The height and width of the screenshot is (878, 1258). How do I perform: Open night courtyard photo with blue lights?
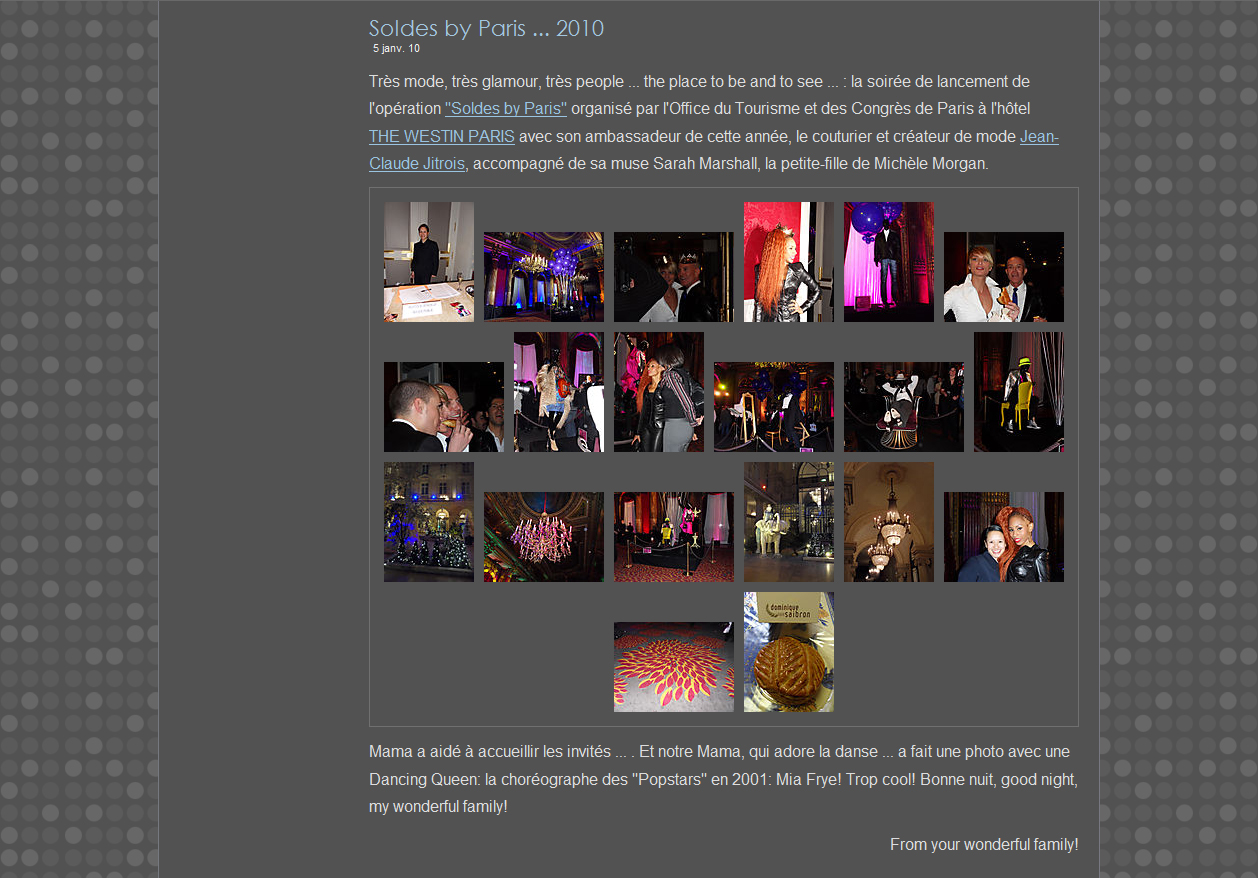428,522
